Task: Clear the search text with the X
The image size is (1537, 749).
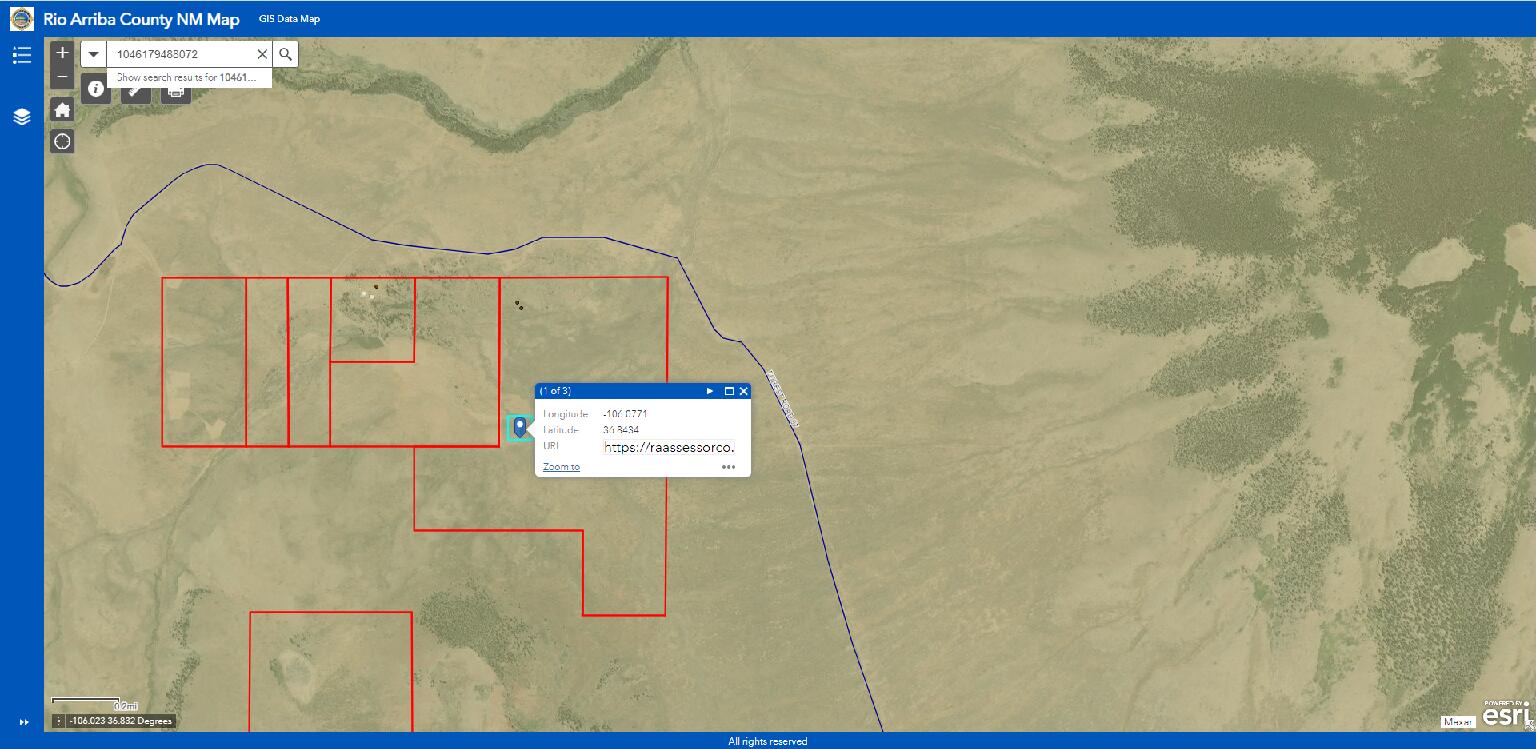Action: (x=262, y=53)
